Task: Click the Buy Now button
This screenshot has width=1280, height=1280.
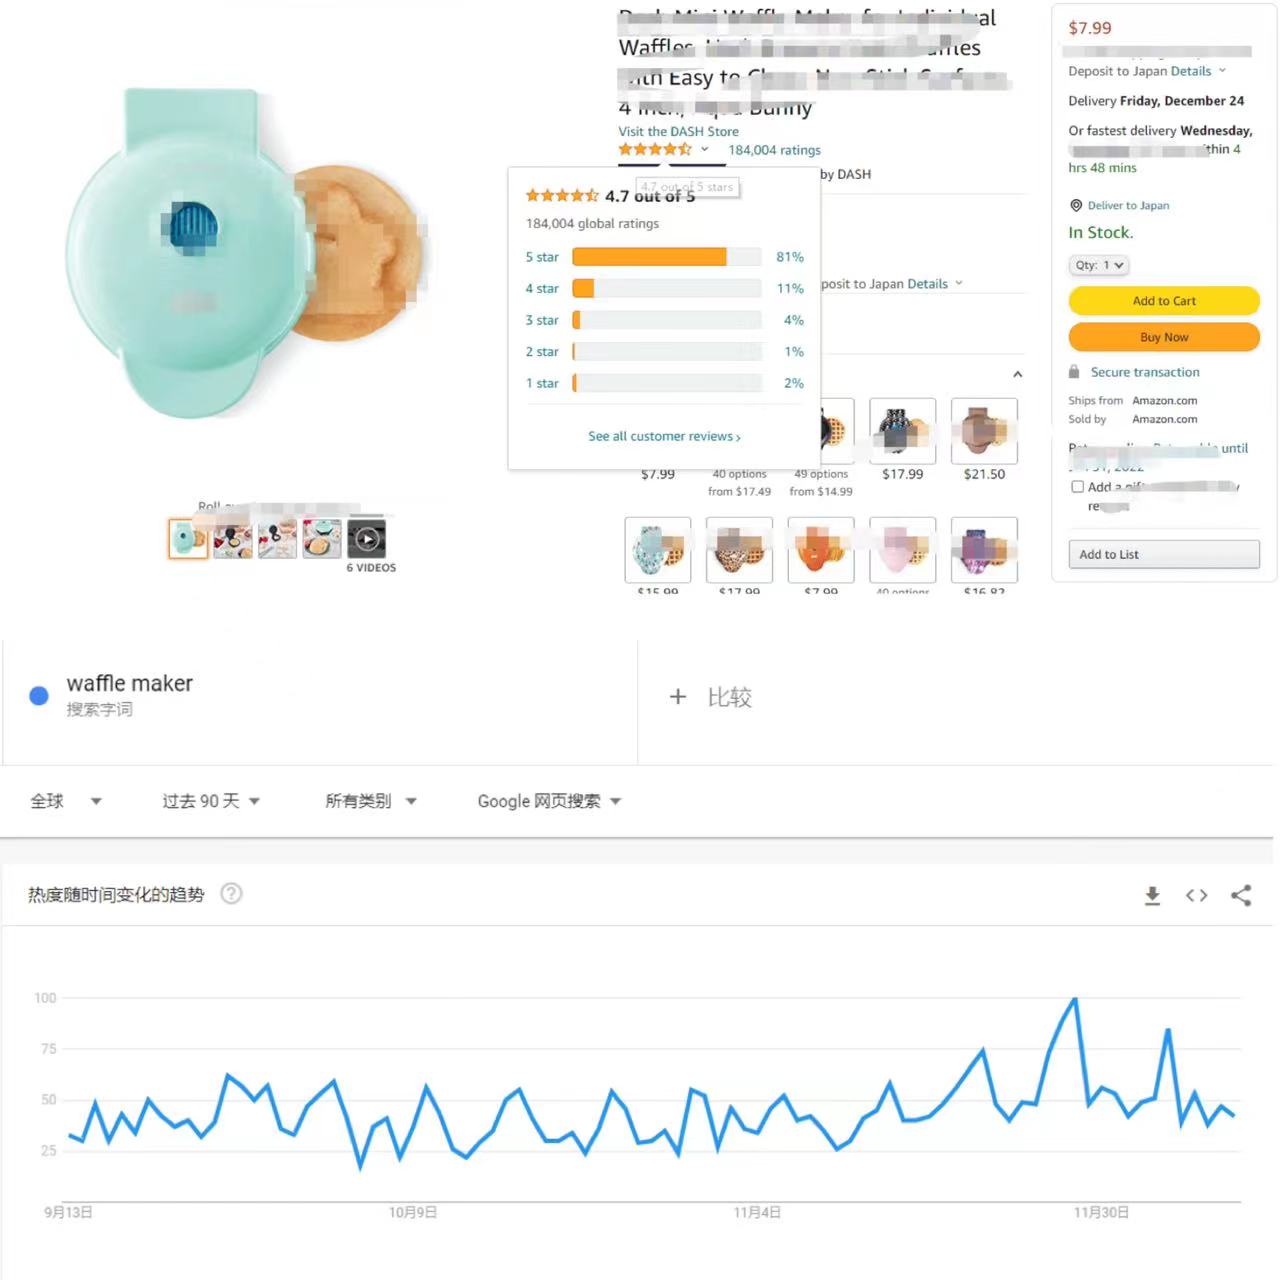Action: (x=1164, y=337)
